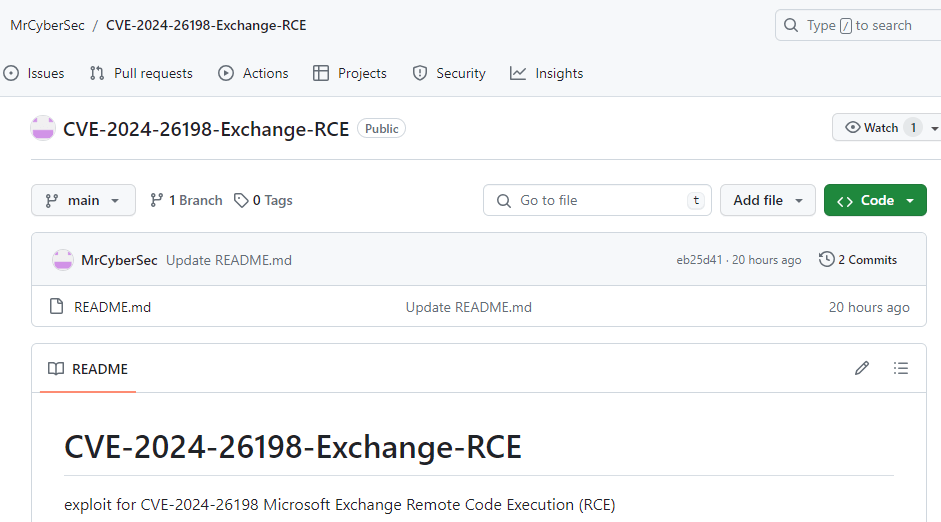The height and width of the screenshot is (522, 941).
Task: Open the Insights tab
Action: [547, 73]
